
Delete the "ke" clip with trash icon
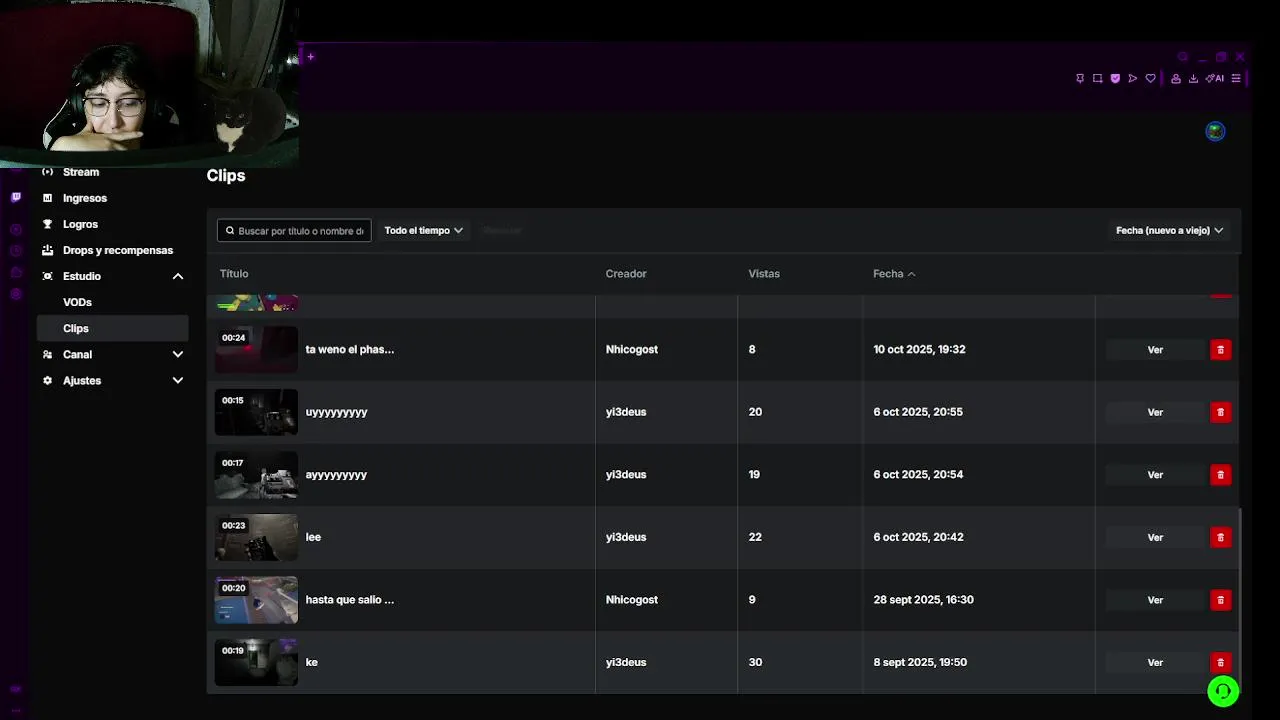[x=1220, y=662]
